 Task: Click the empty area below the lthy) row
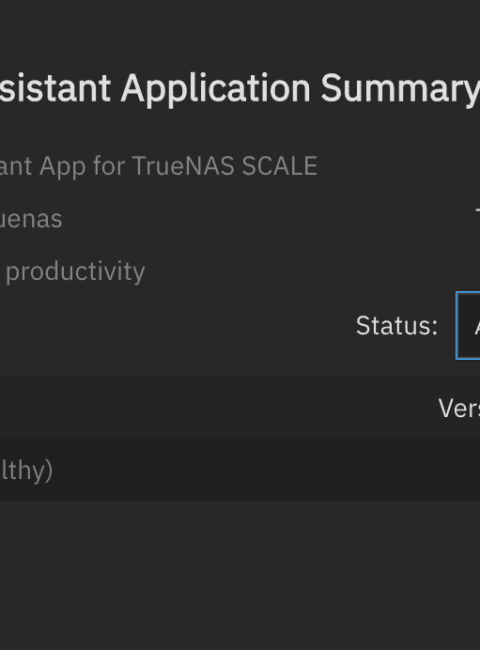pos(240,575)
